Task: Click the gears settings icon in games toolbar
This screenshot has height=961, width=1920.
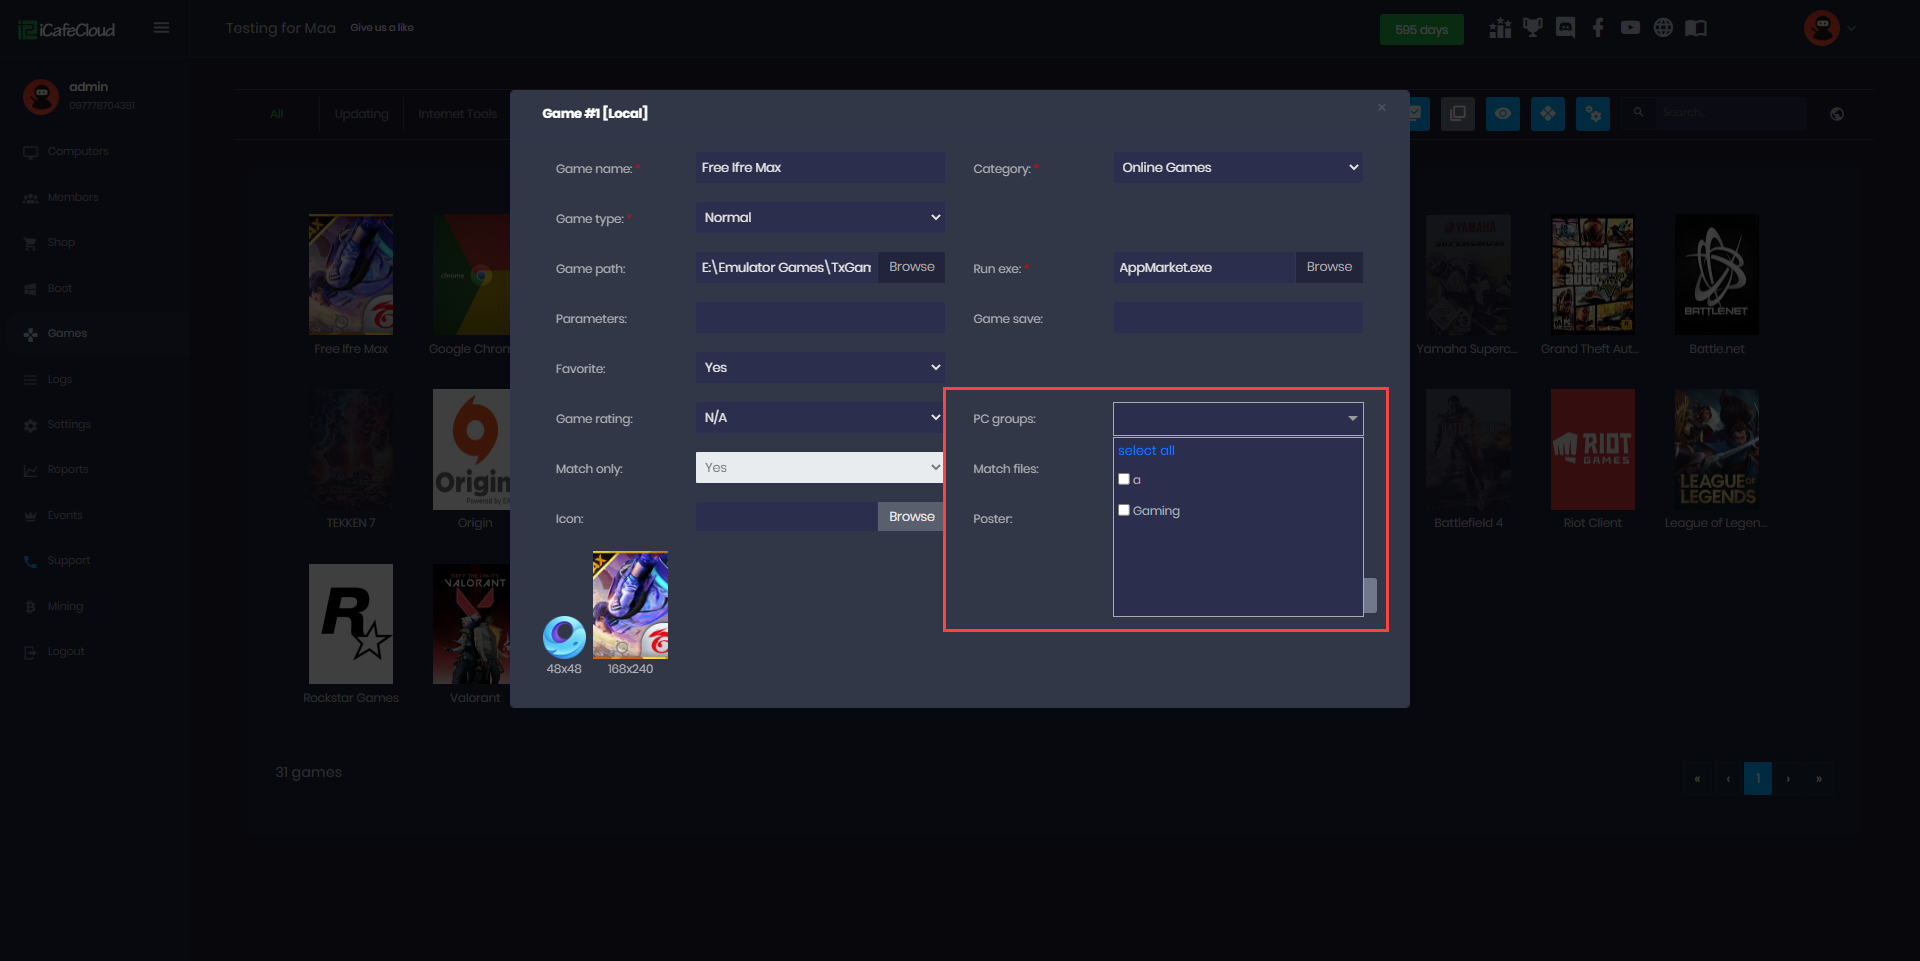Action: (x=1593, y=114)
